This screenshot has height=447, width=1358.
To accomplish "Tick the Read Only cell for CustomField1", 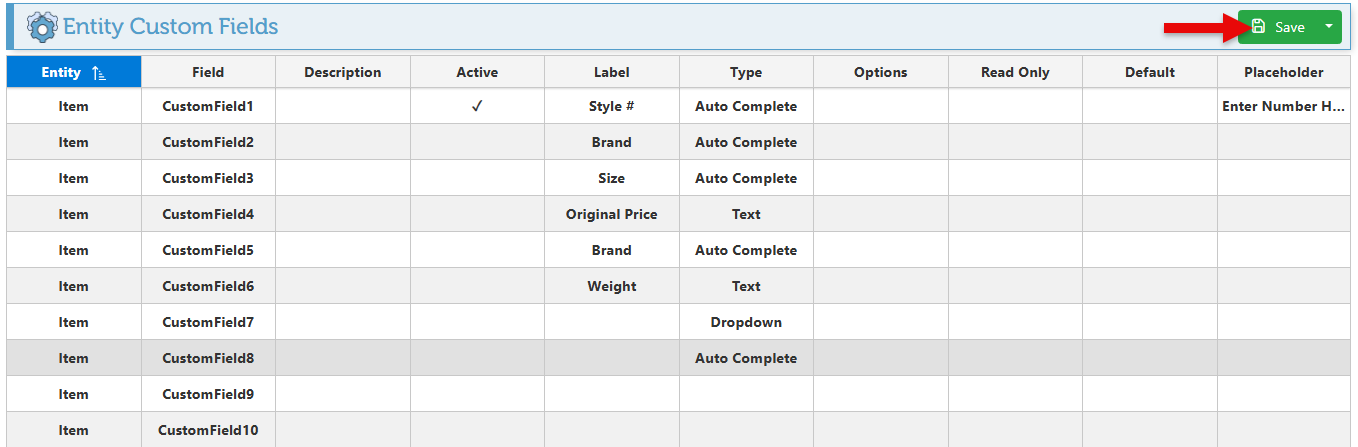I will (1015, 106).
